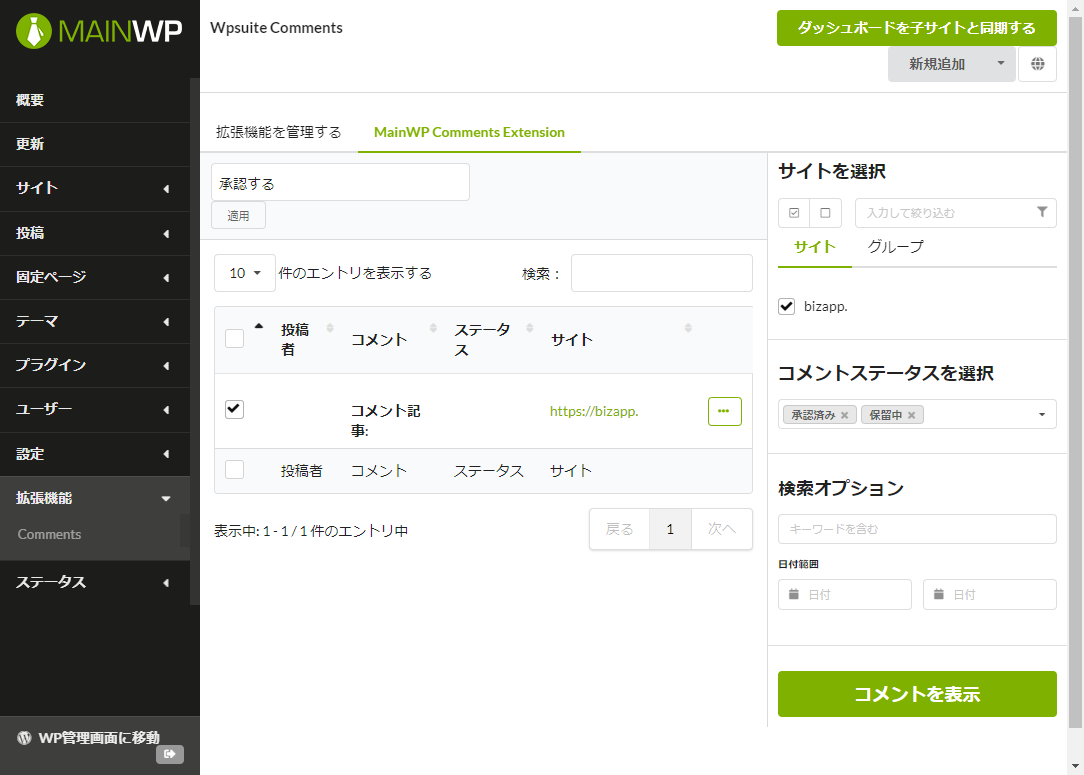Click the ascending sort arrow beside the header checkbox
1084x775 pixels.
[x=259, y=326]
